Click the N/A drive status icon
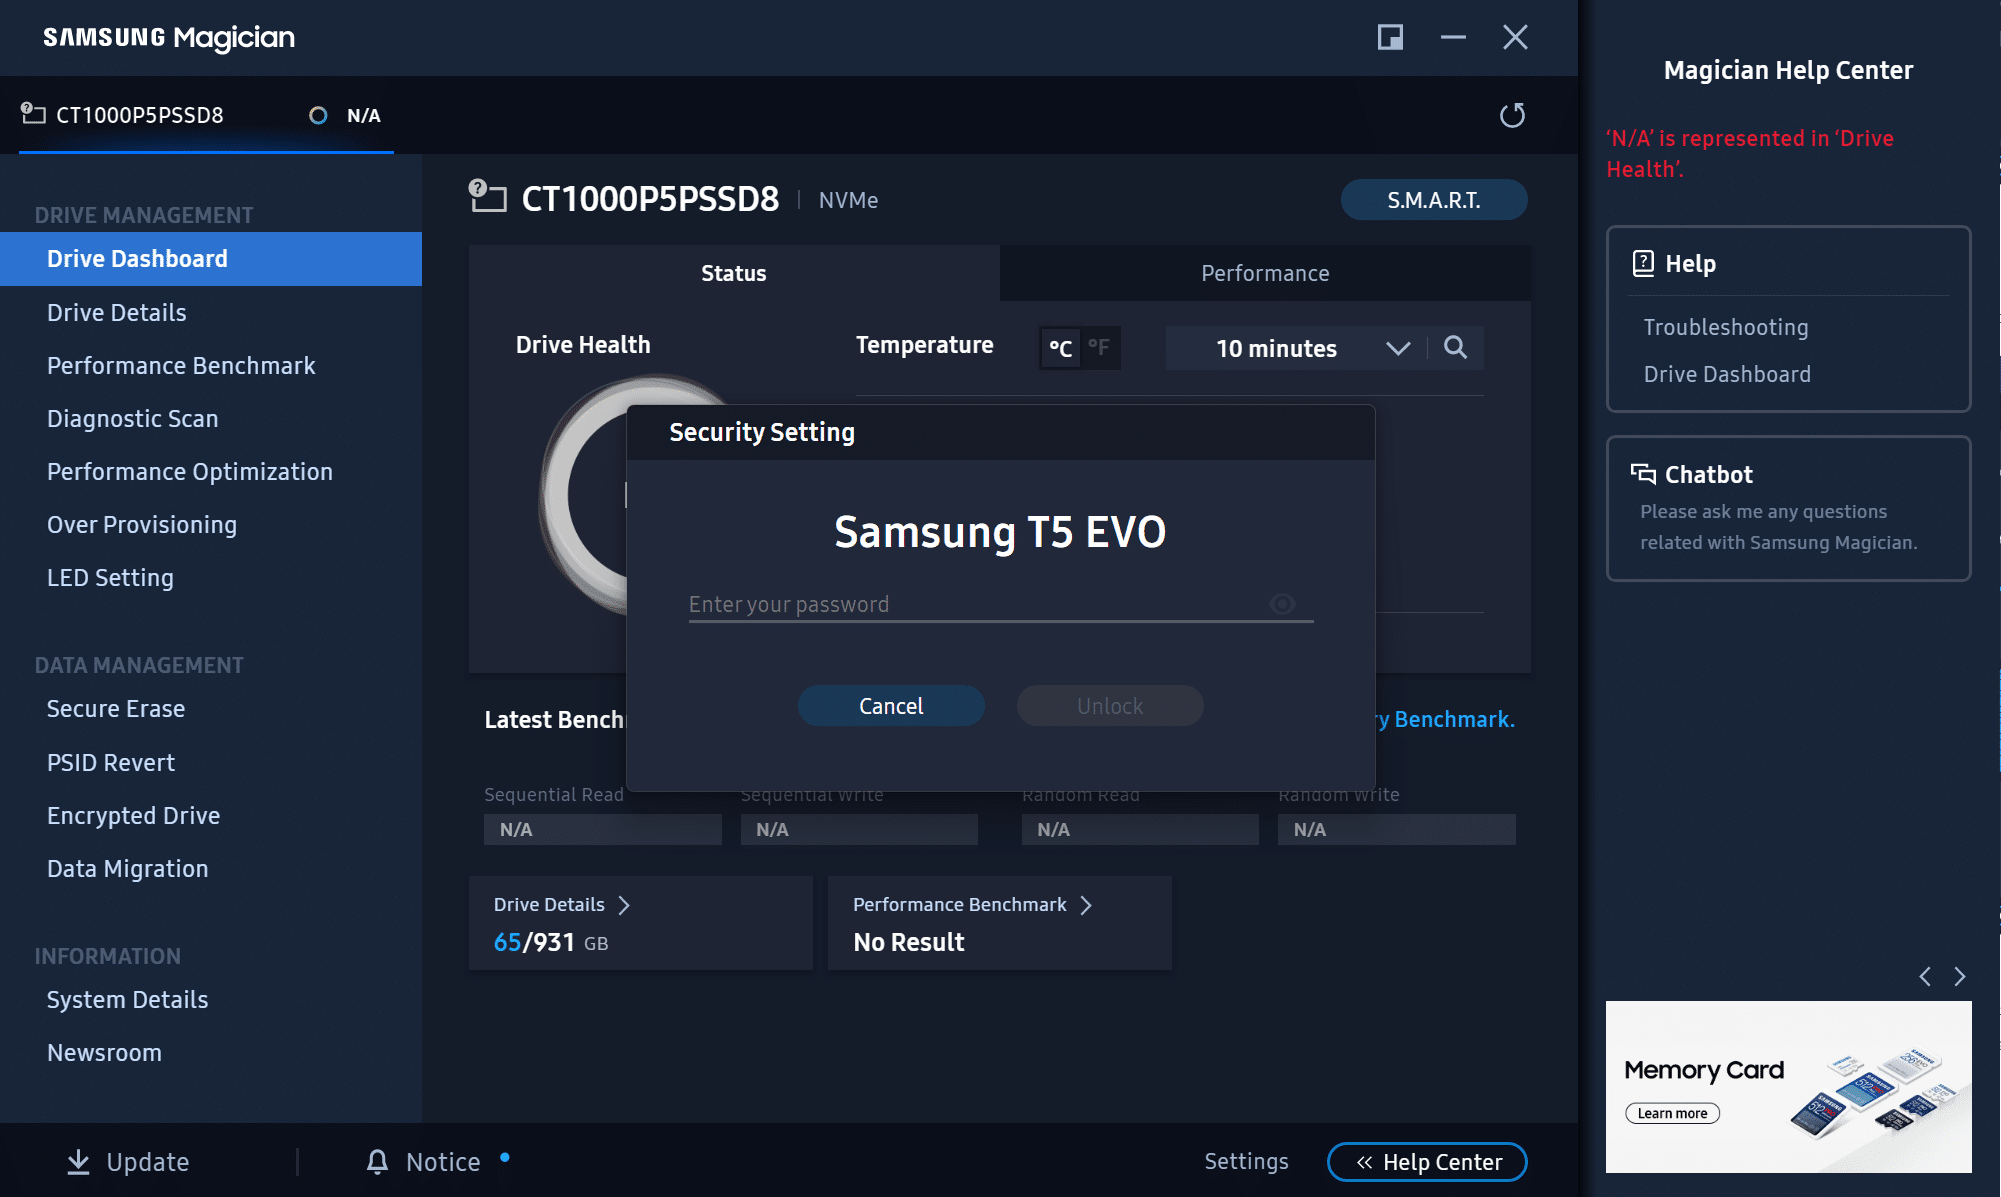The width and height of the screenshot is (2001, 1197). click(x=316, y=115)
